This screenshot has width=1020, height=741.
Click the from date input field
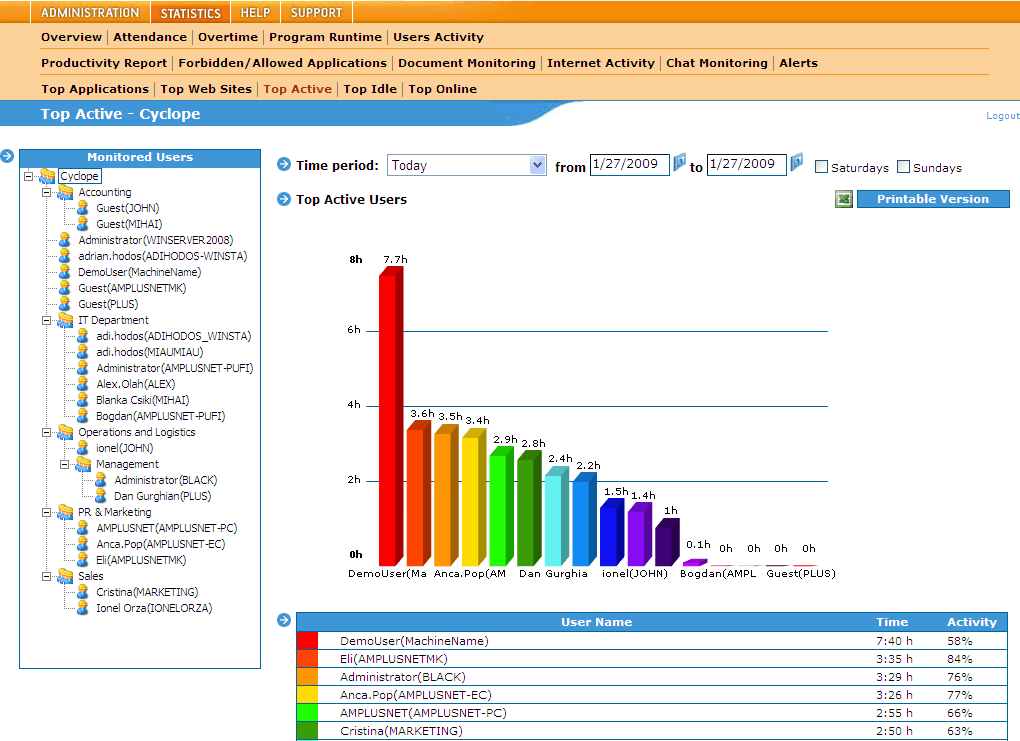coord(629,164)
